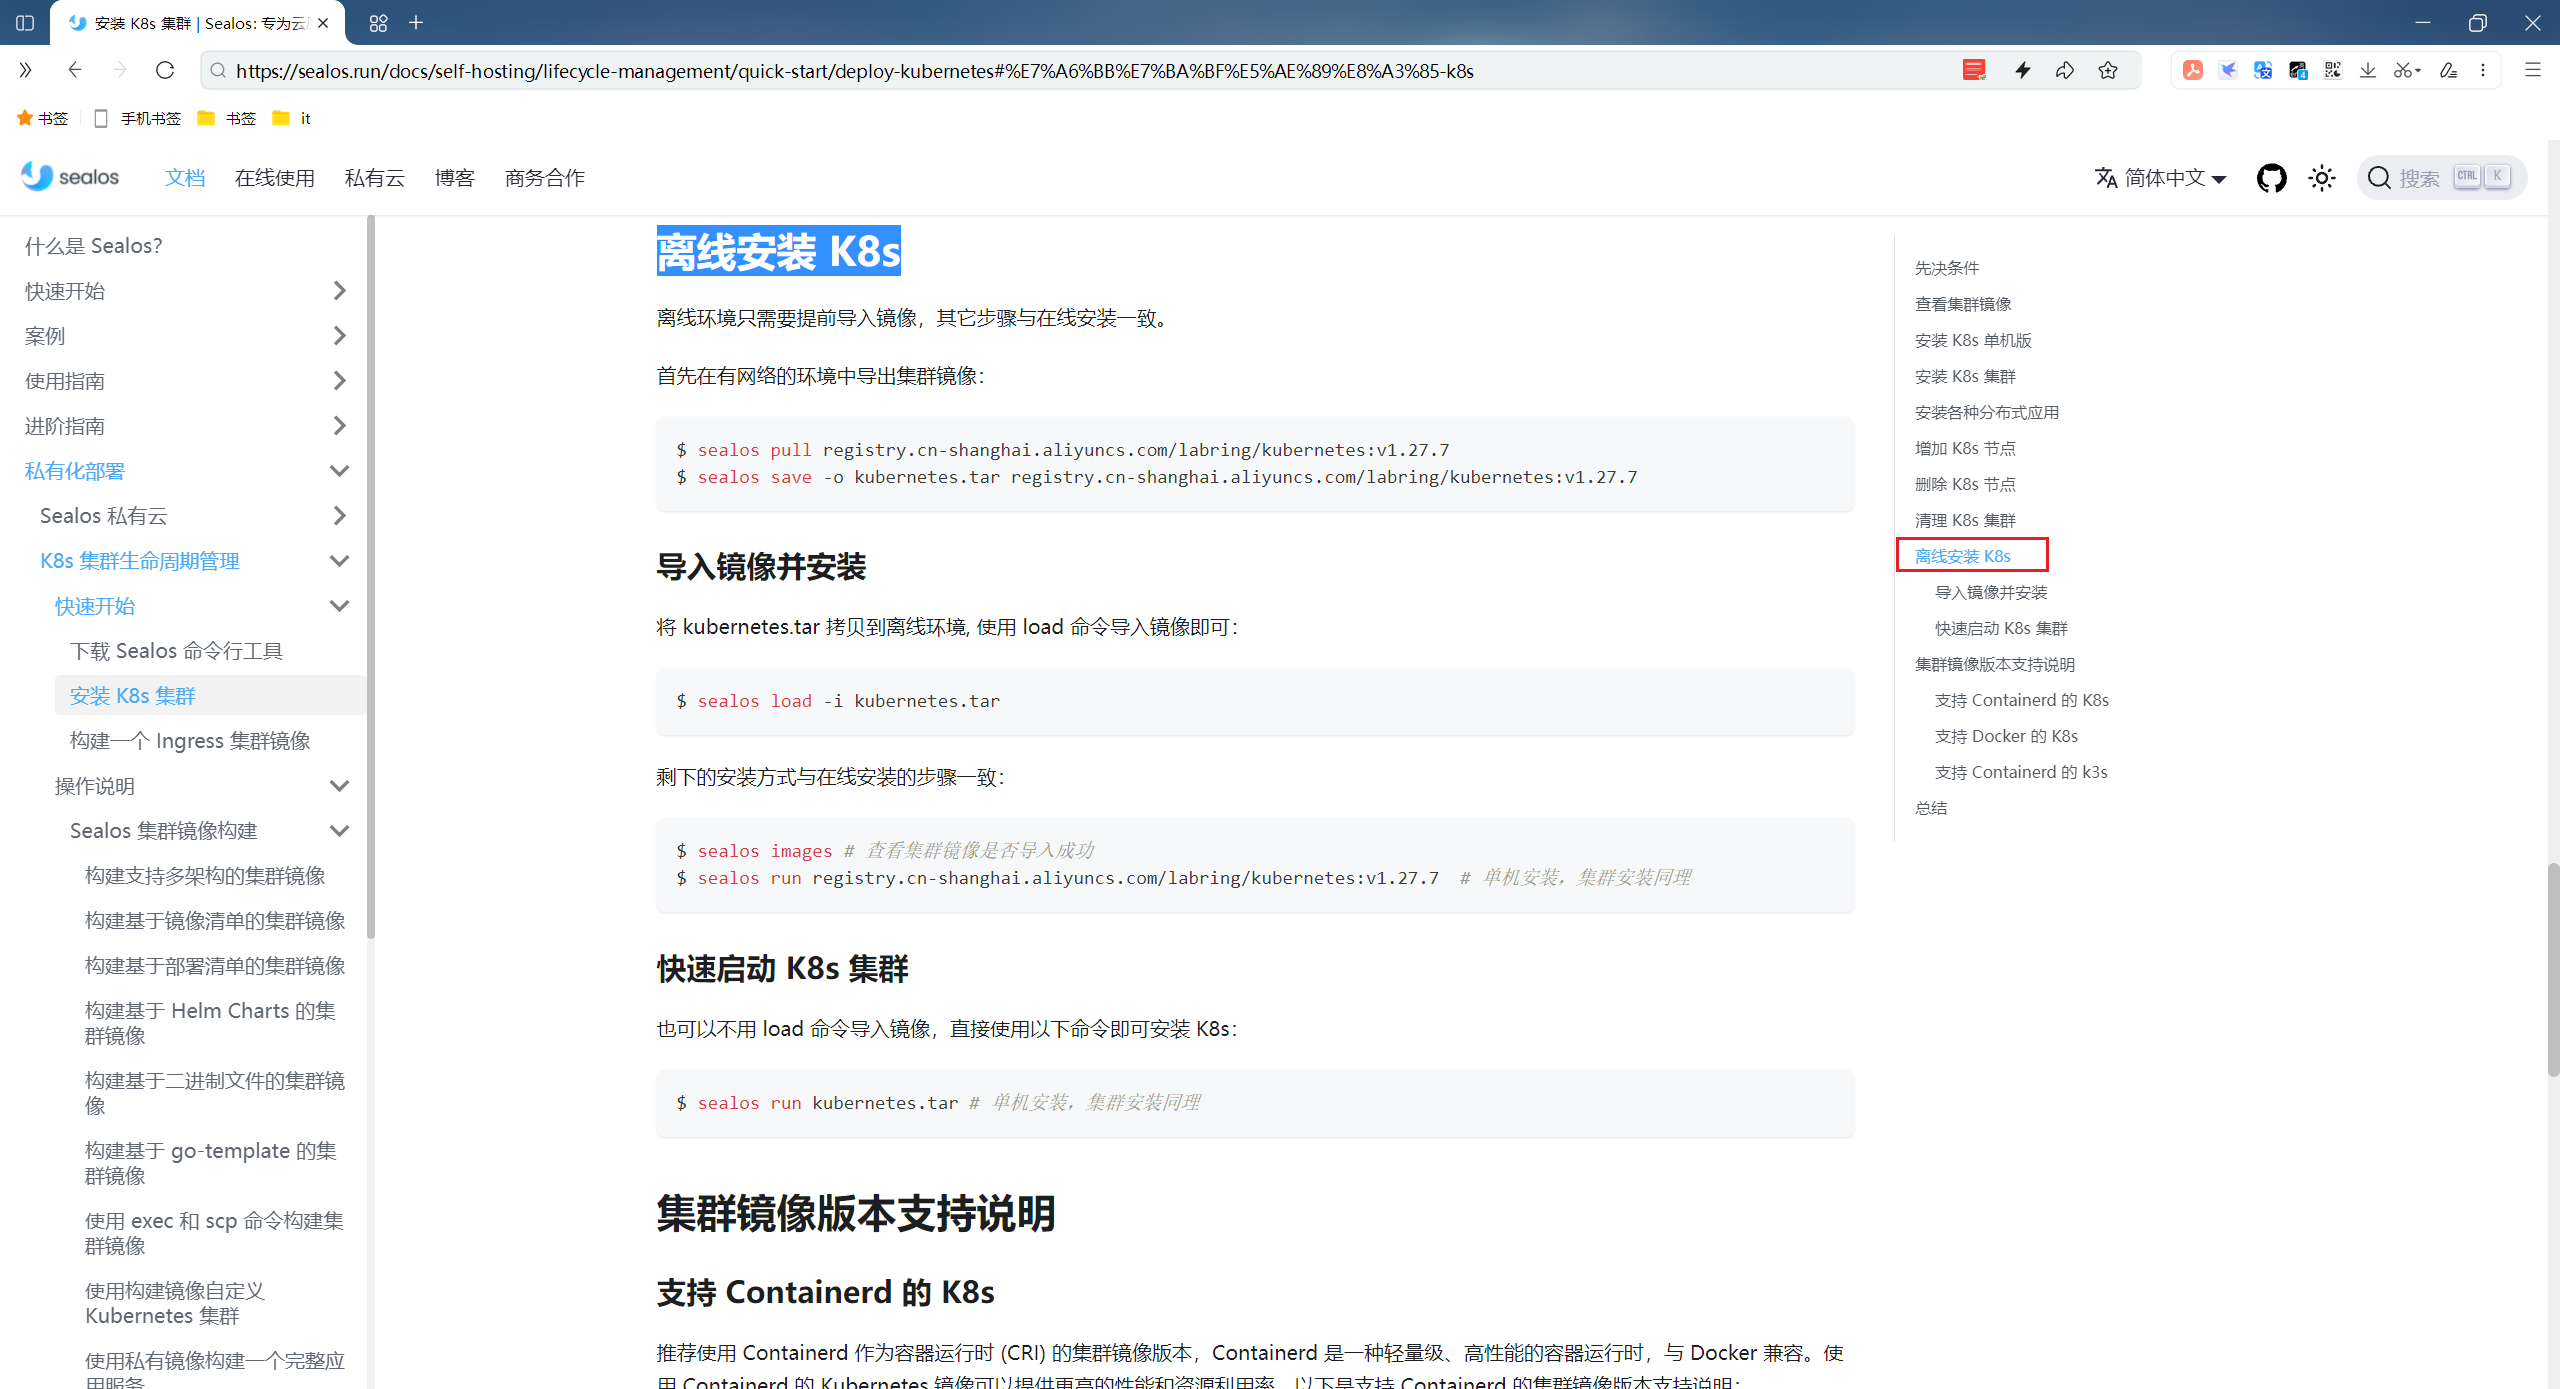Open the PDF extension icon

coord(2193,70)
